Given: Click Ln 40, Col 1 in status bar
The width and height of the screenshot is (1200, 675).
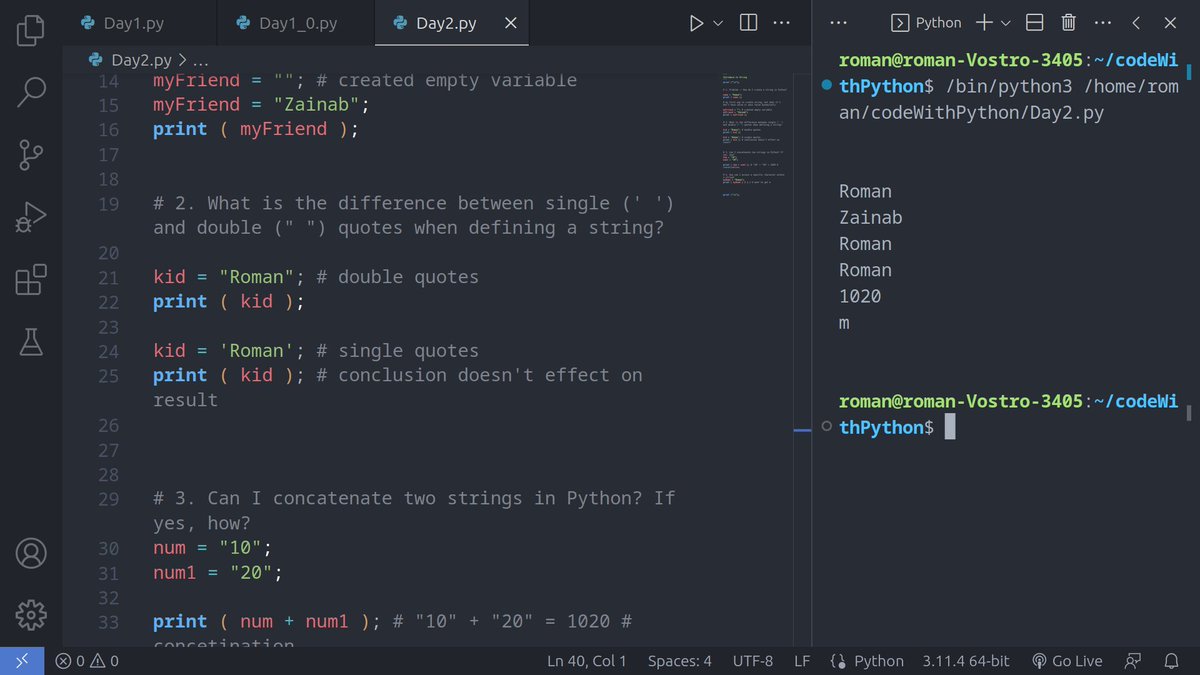Looking at the screenshot, I should pyautogui.click(x=587, y=661).
